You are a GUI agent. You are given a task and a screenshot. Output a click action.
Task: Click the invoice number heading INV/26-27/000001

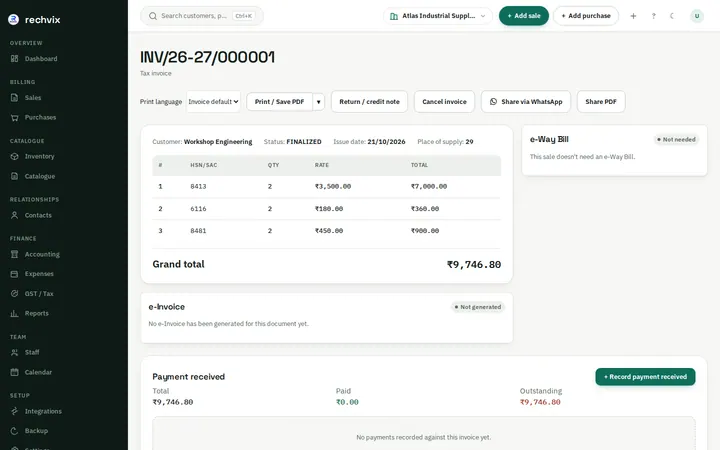pos(208,57)
